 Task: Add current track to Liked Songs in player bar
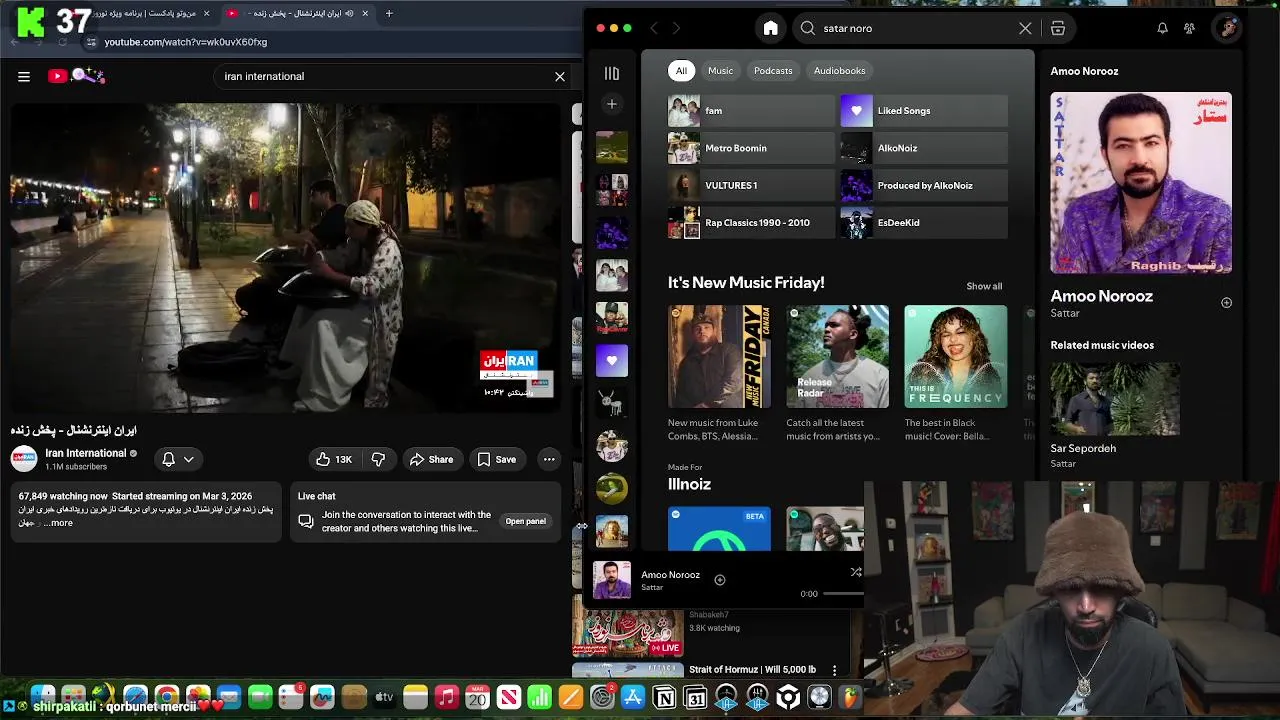tap(719, 580)
